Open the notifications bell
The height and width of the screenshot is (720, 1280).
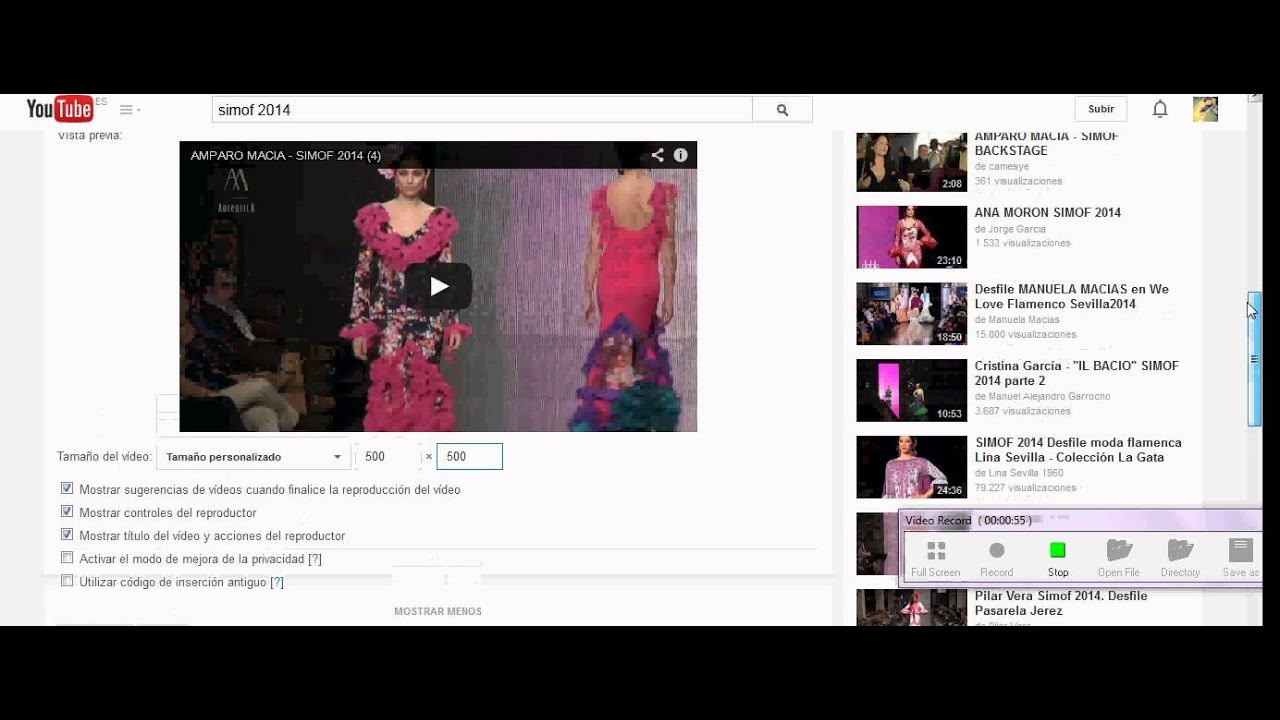[x=1160, y=109]
